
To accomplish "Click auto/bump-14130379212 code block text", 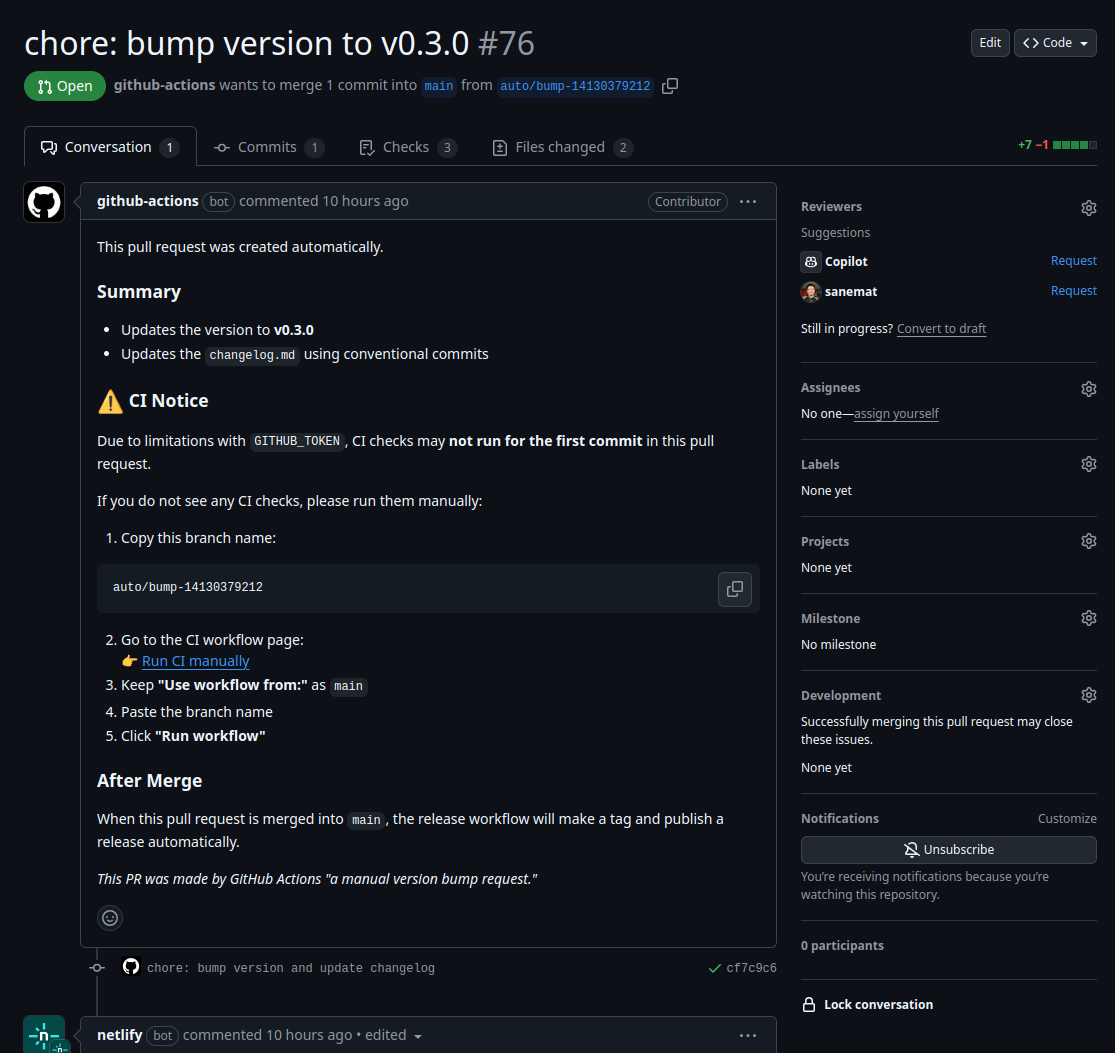I will coord(188,587).
